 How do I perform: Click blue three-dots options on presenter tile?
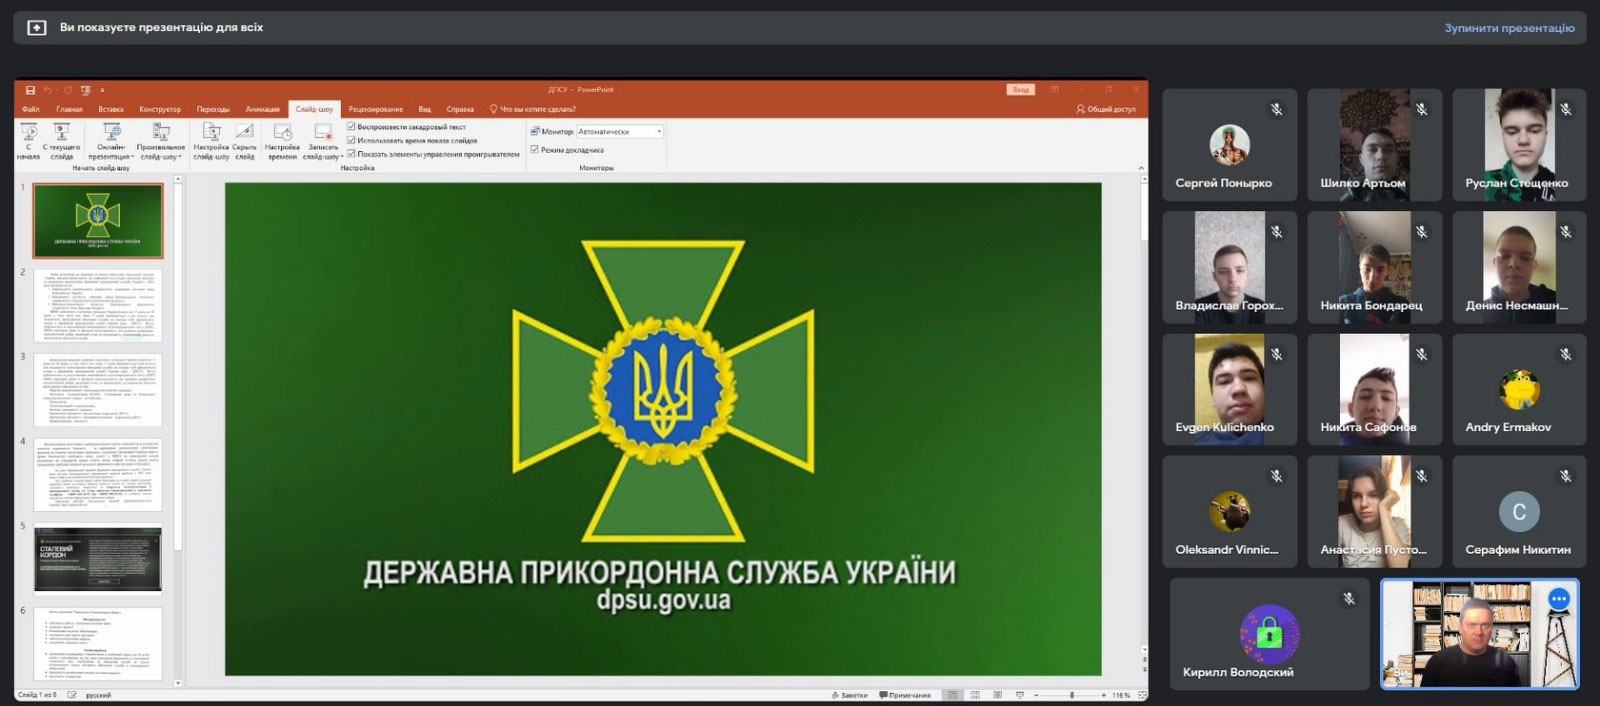click(x=1558, y=599)
